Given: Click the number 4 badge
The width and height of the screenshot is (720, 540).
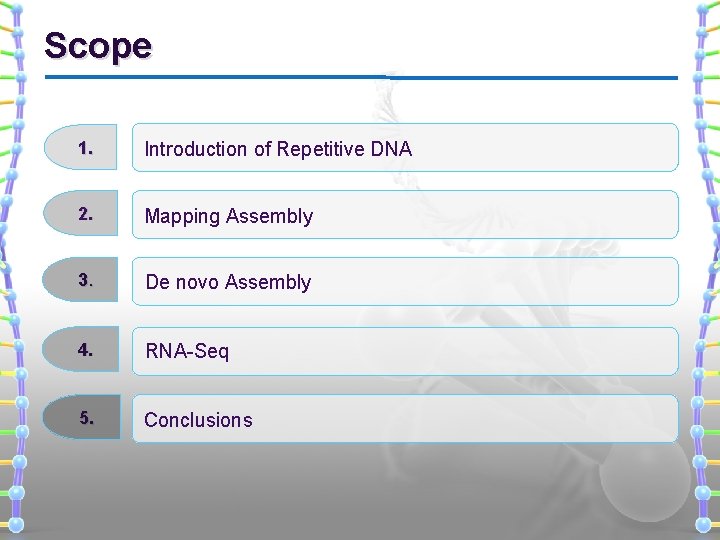Looking at the screenshot, I should coord(84,351).
